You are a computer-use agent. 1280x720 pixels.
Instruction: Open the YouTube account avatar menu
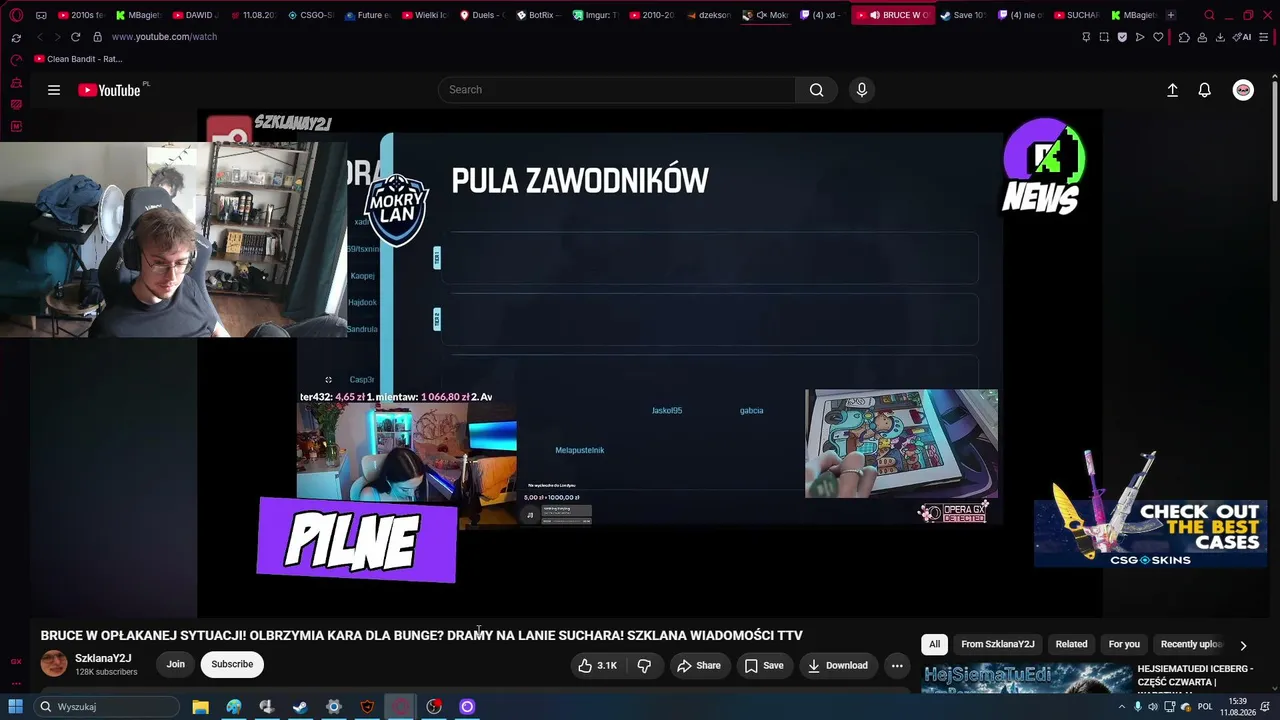click(1243, 90)
